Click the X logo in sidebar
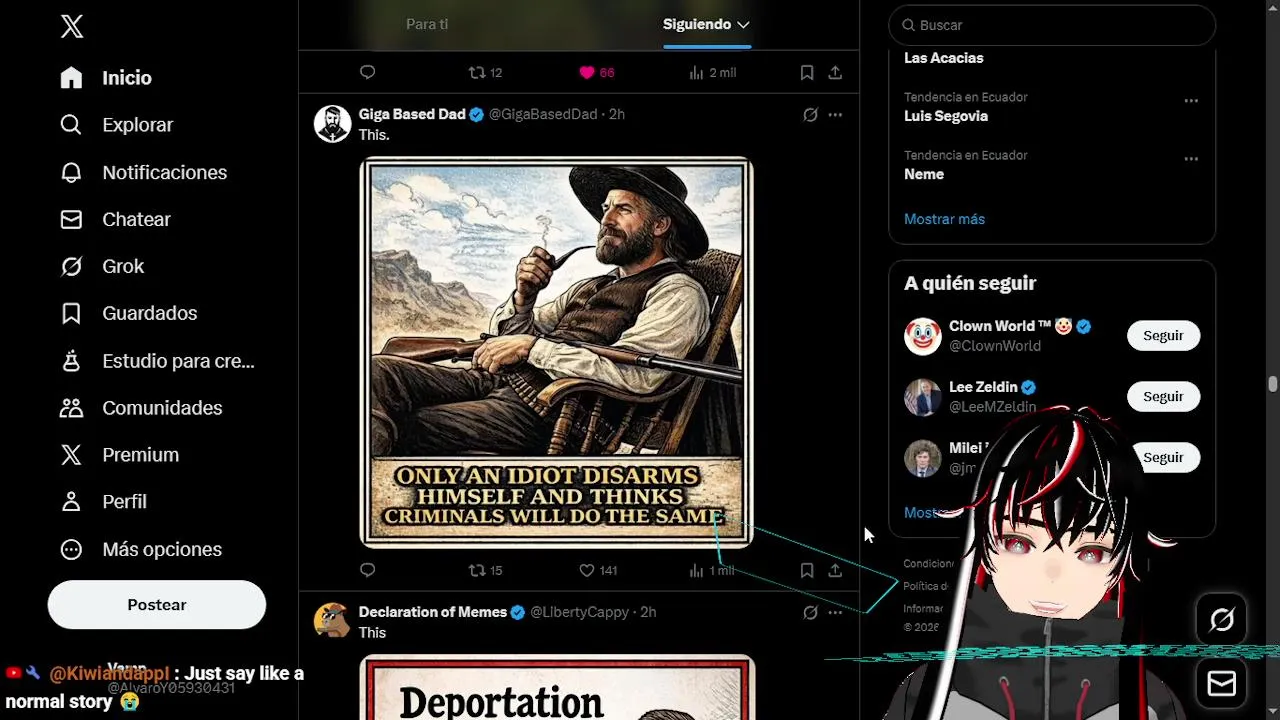The image size is (1280, 720). pyautogui.click(x=72, y=27)
